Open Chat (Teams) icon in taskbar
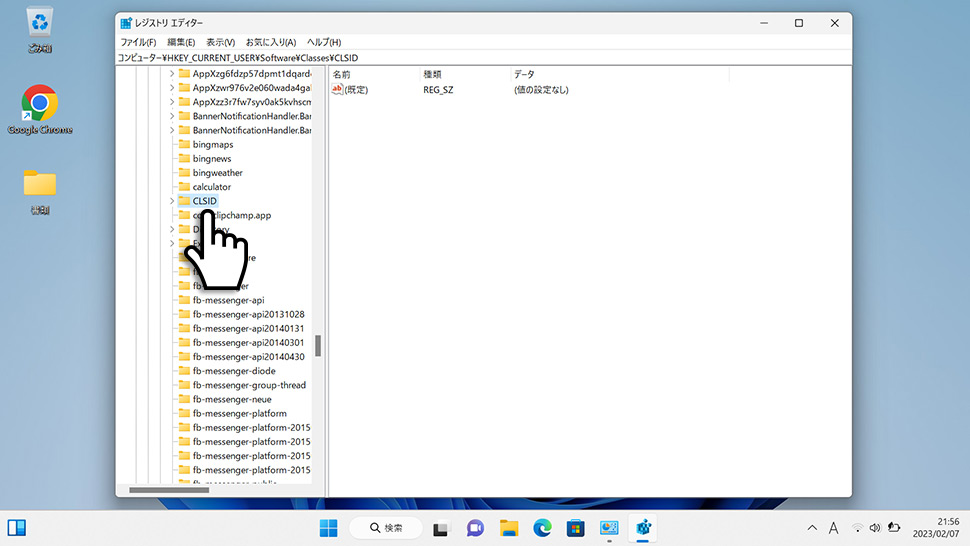This screenshot has width=970, height=546. tap(475, 528)
